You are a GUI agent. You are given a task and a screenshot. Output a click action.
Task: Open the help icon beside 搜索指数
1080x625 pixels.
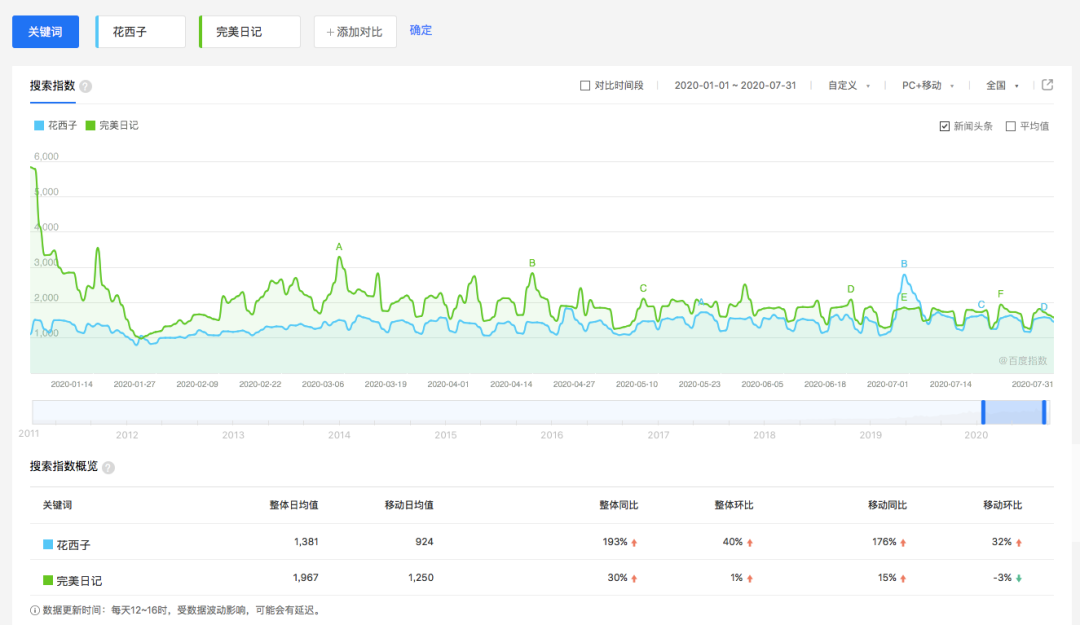click(x=85, y=86)
